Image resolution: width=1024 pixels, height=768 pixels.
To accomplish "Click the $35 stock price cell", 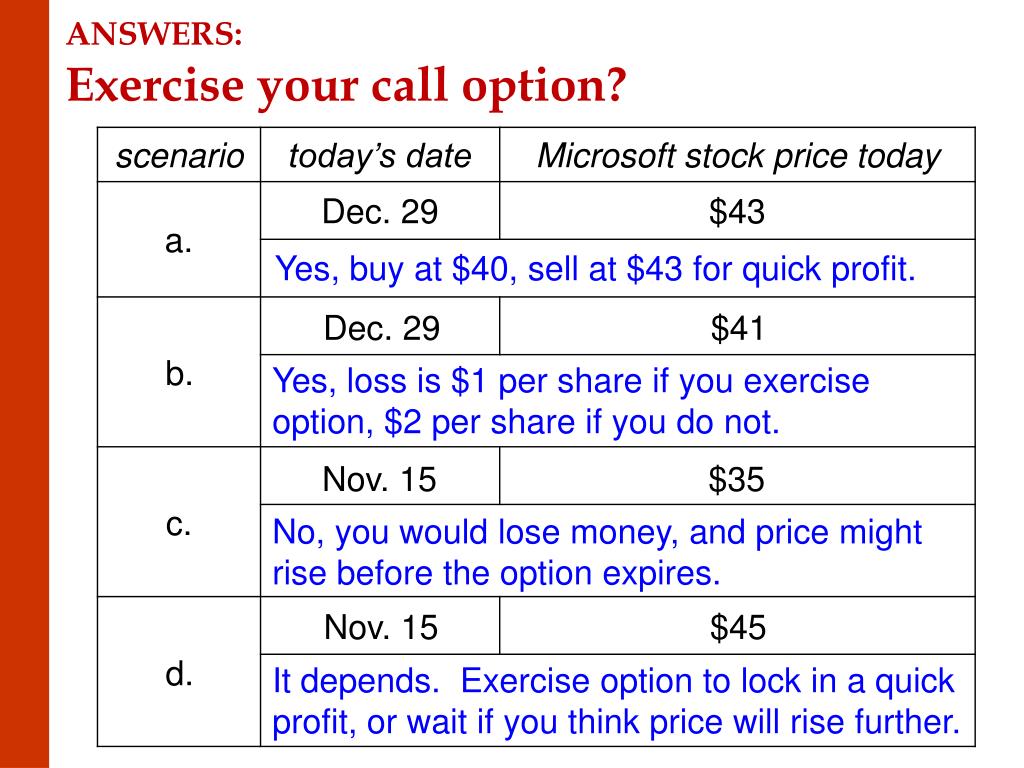I will pos(737,479).
